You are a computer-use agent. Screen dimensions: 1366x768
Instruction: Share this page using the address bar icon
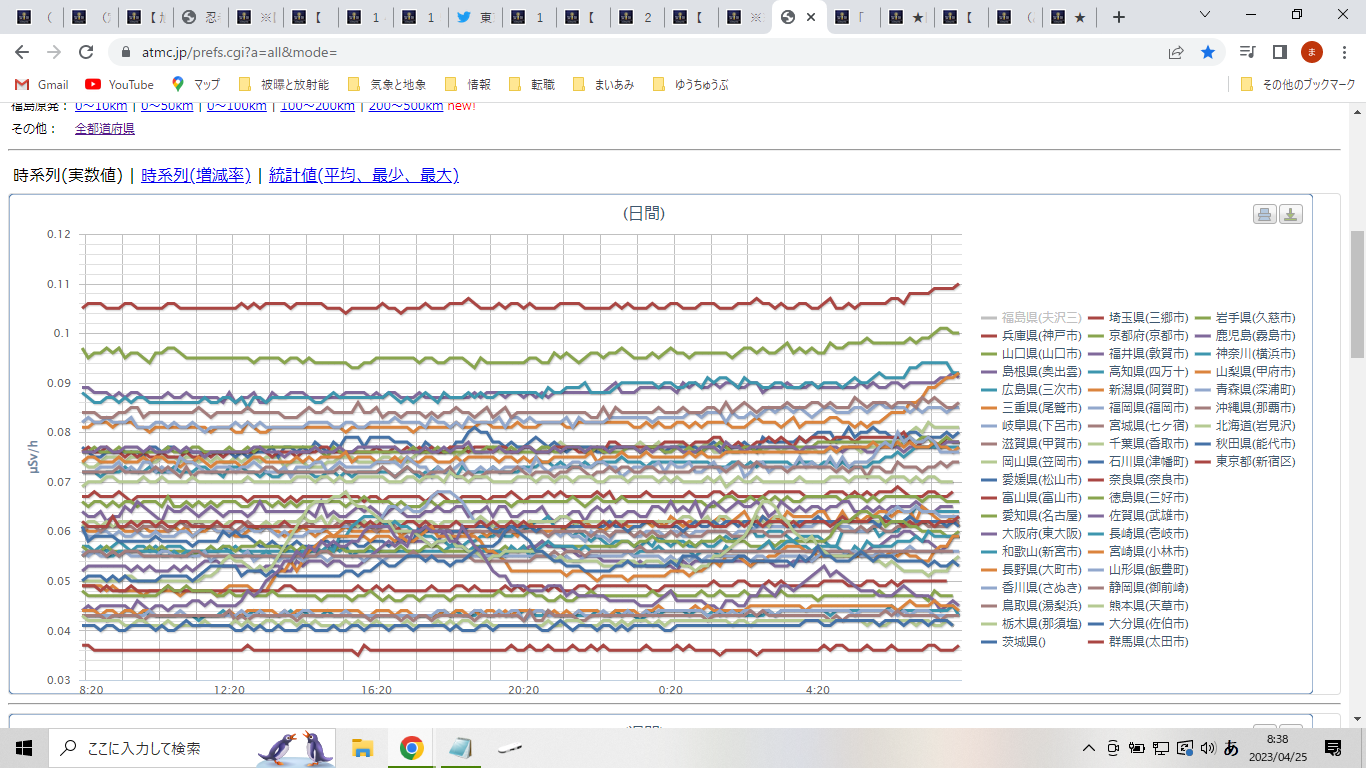pyautogui.click(x=1176, y=52)
